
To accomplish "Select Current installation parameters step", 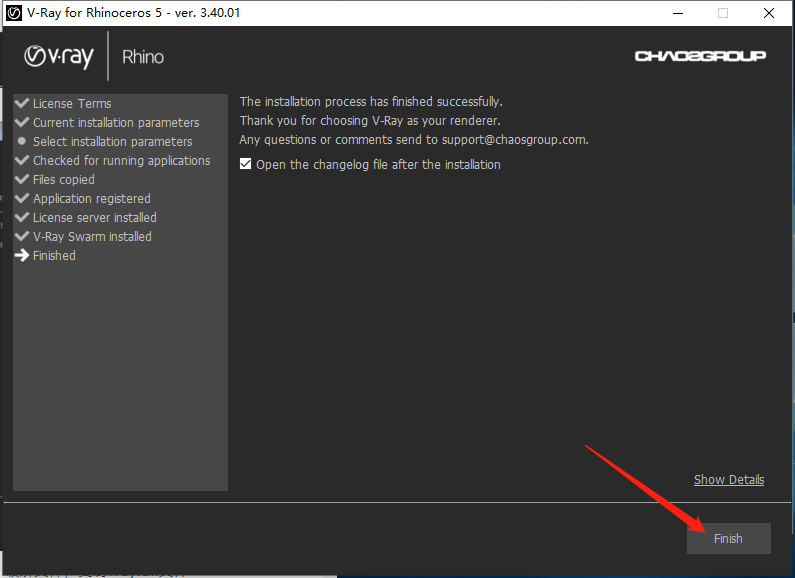I will coord(116,123).
